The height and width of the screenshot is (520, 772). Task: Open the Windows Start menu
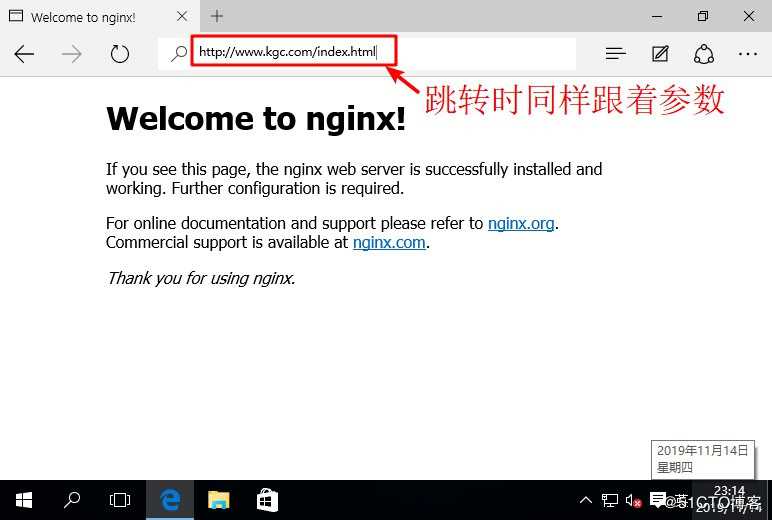24,500
